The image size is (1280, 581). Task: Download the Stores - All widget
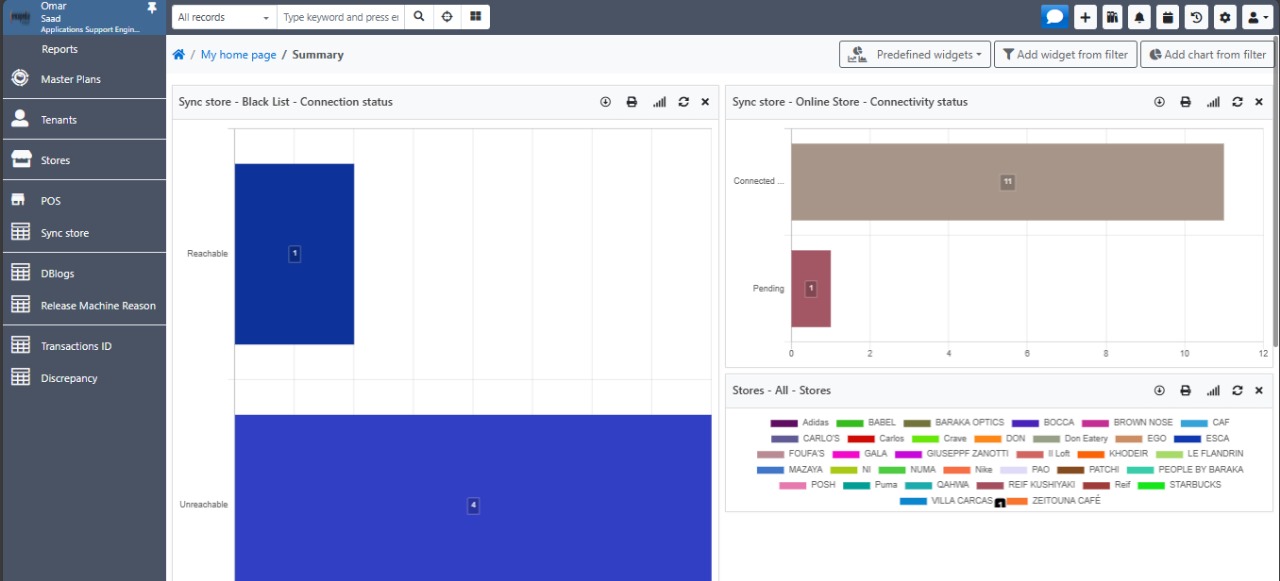(x=1159, y=391)
